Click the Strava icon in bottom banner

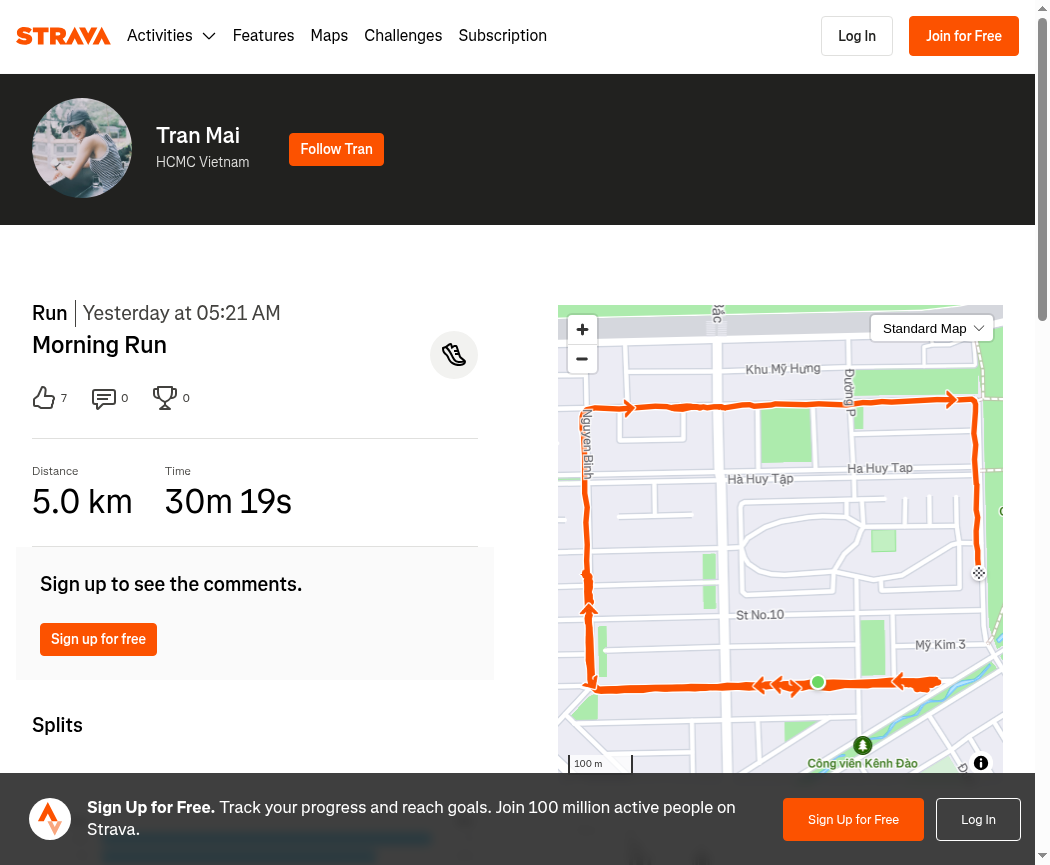pos(50,819)
